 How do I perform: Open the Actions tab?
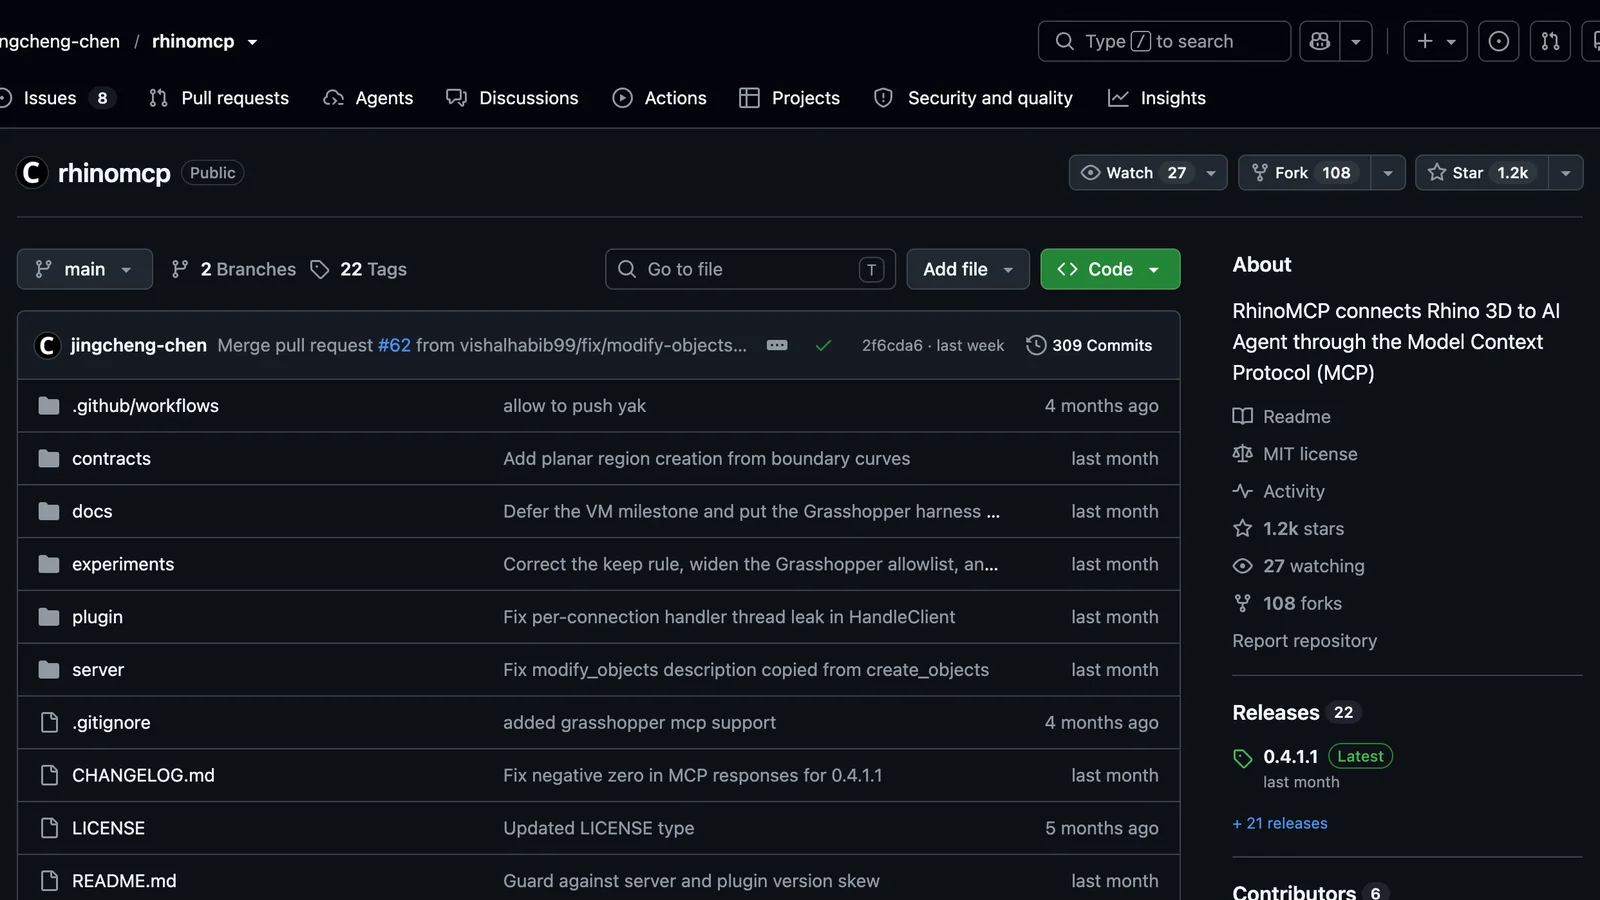660,98
